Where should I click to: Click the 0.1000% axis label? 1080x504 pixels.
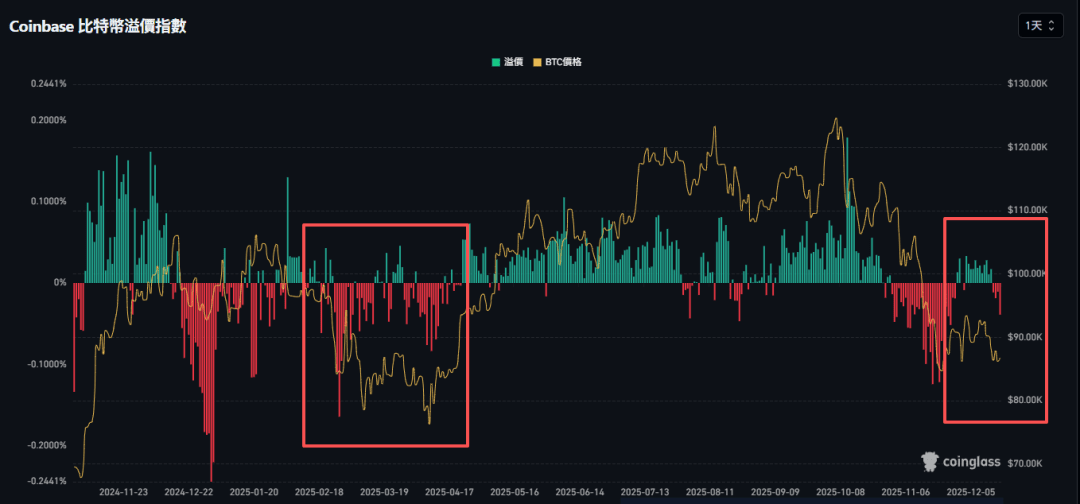tap(49, 201)
